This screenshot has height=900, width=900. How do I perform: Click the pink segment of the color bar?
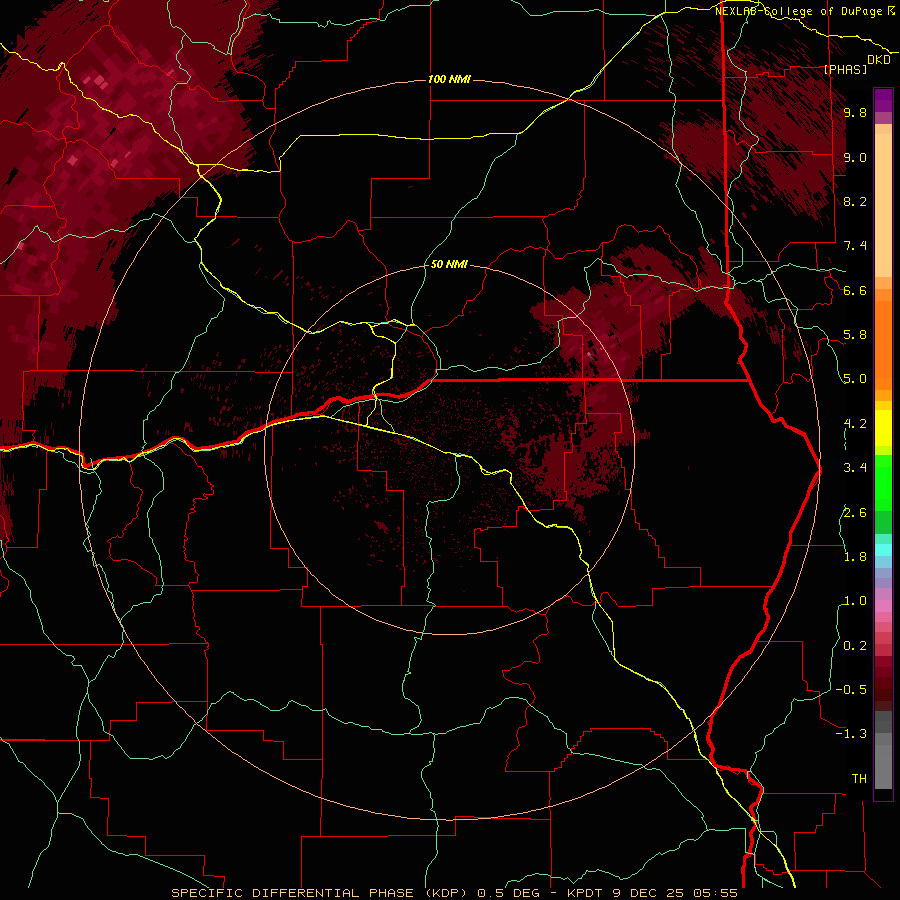tap(883, 606)
